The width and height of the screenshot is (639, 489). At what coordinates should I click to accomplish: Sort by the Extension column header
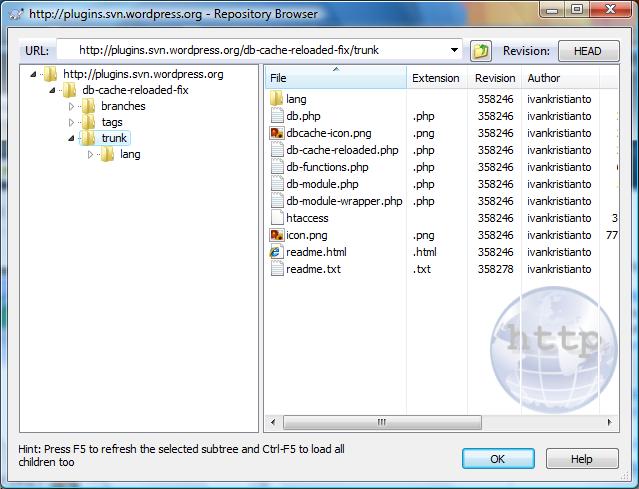coord(437,78)
